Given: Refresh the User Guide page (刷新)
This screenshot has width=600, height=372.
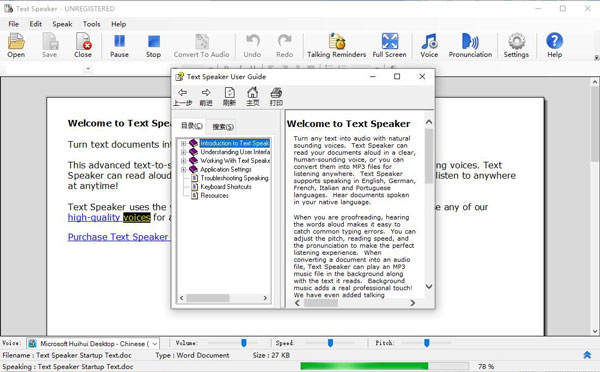Looking at the screenshot, I should tap(230, 97).
